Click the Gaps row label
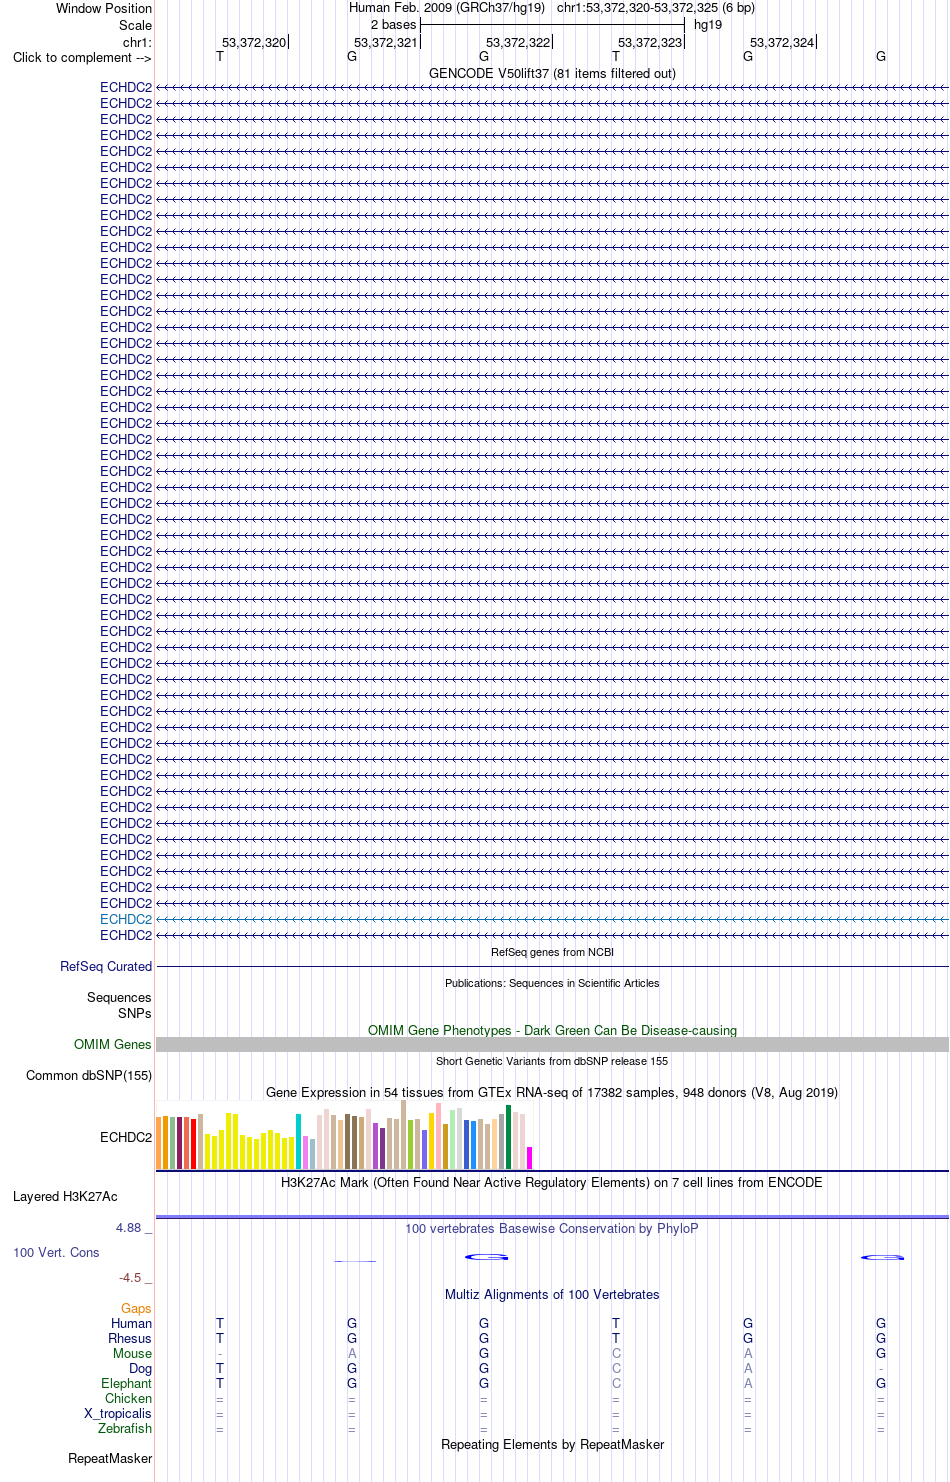 point(136,1309)
